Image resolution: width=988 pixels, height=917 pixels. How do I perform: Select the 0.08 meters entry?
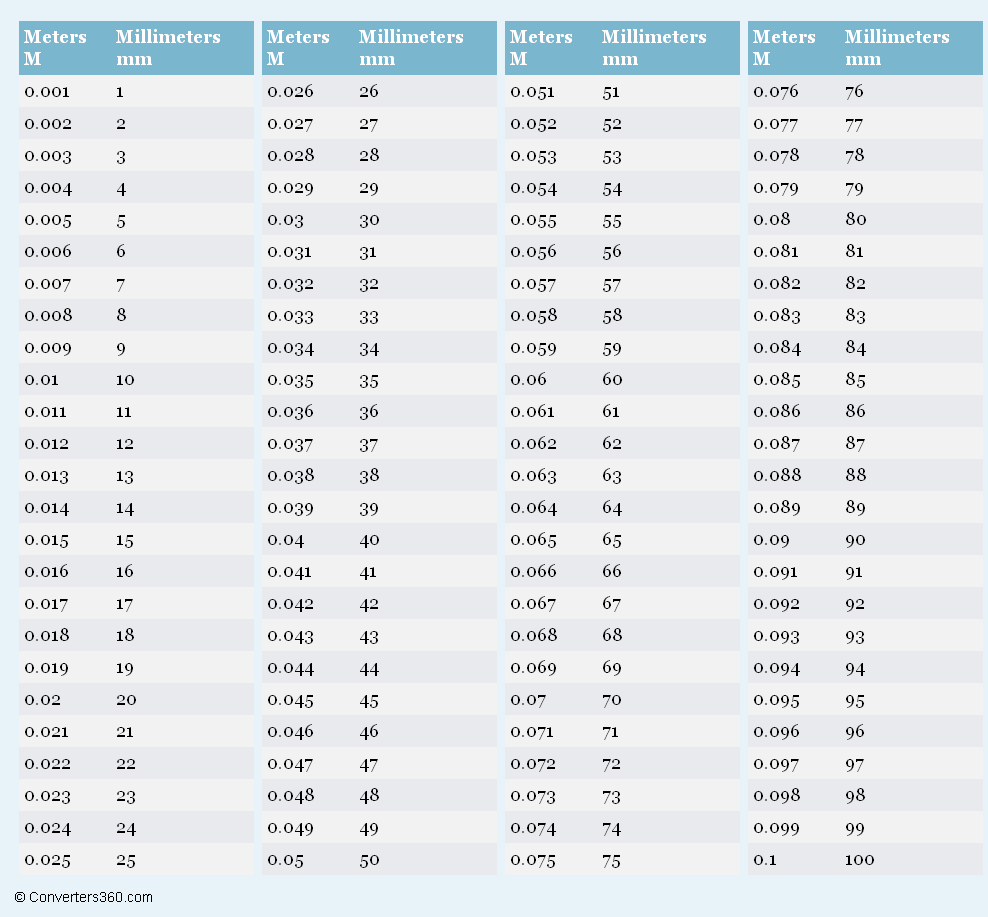772,220
